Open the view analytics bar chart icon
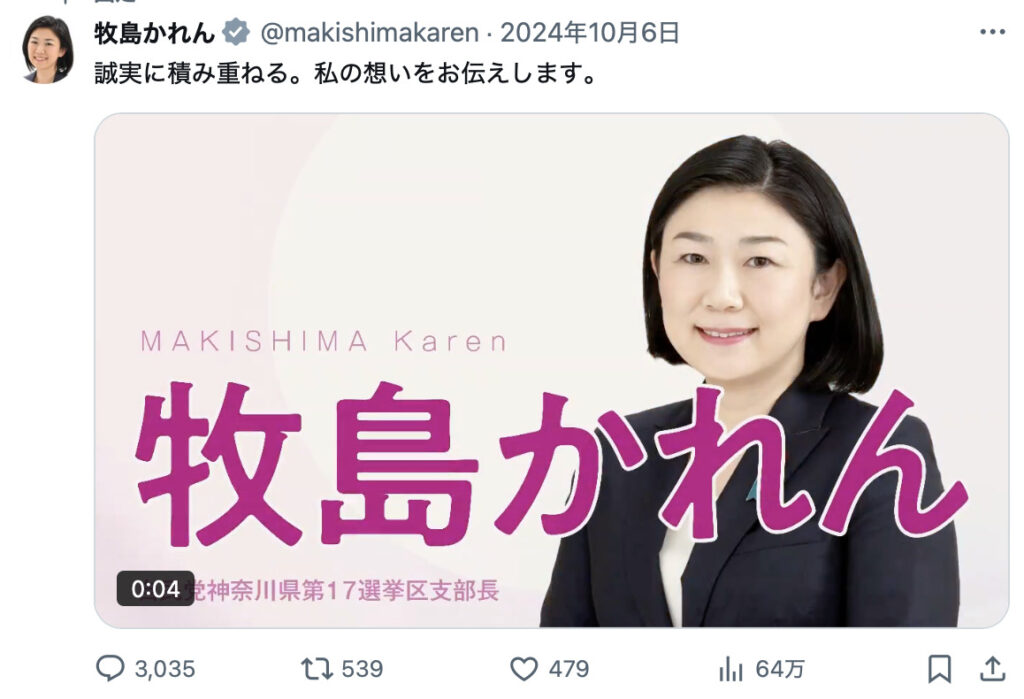 731,669
